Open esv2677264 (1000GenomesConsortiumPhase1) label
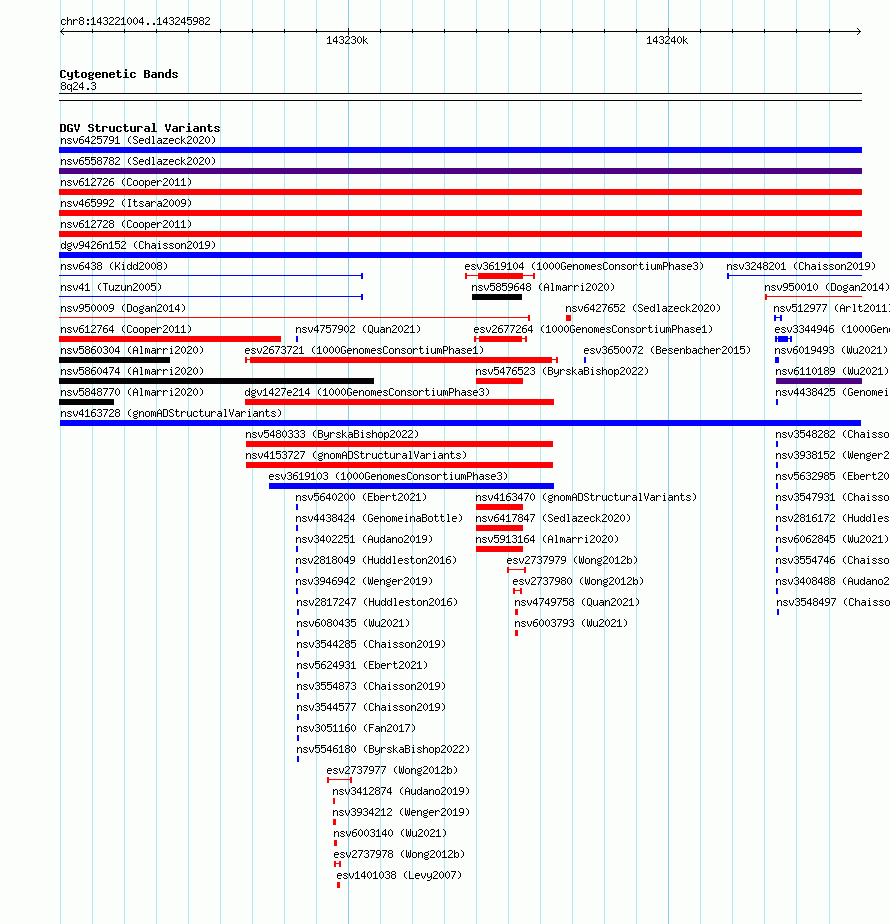The image size is (890, 924). (594, 329)
